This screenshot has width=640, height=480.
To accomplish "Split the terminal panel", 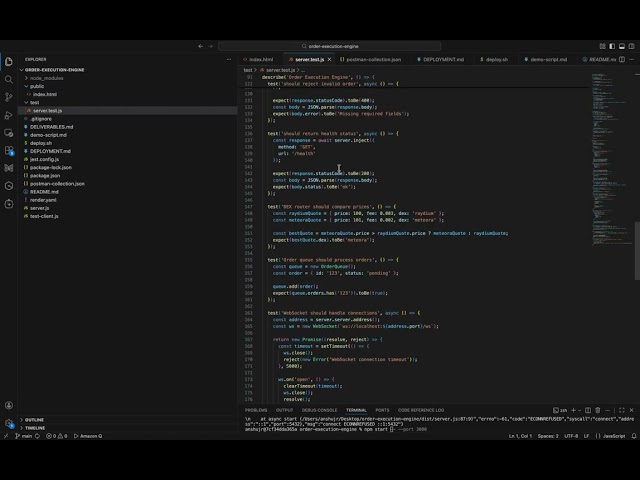I will (x=588, y=410).
